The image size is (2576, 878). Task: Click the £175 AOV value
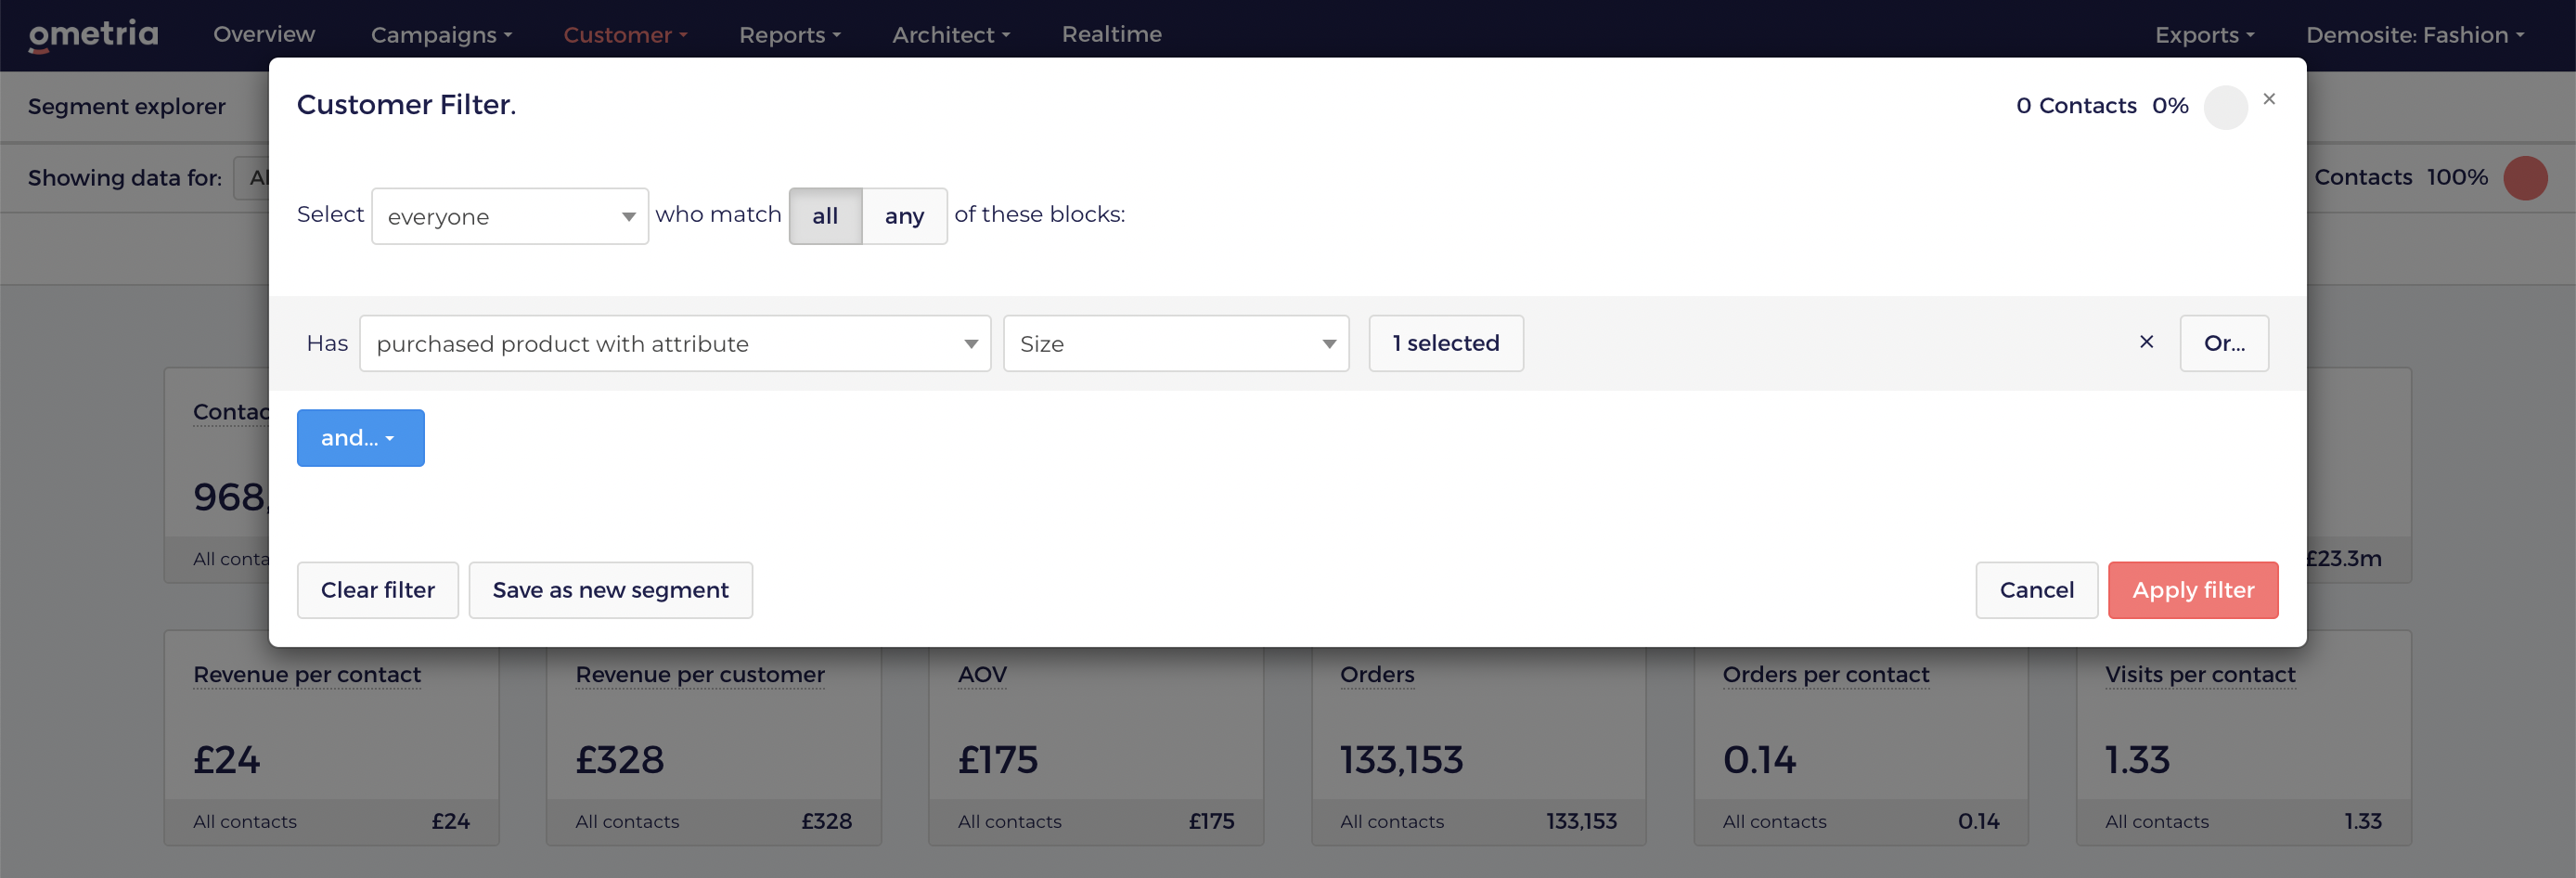[x=997, y=760]
